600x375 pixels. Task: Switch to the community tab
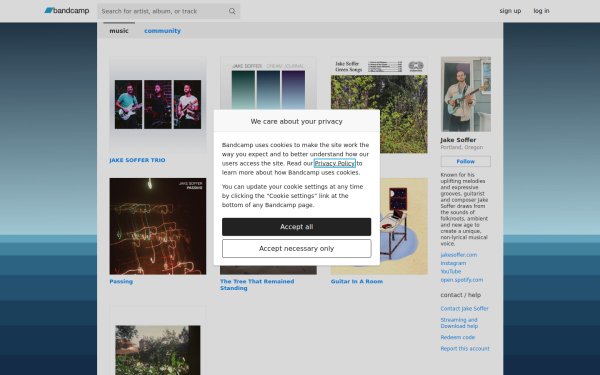point(162,31)
